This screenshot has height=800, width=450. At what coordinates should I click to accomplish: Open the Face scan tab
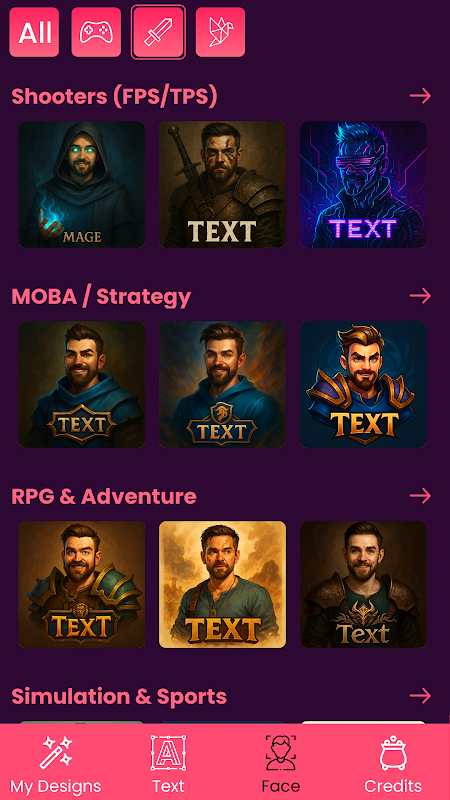281,763
